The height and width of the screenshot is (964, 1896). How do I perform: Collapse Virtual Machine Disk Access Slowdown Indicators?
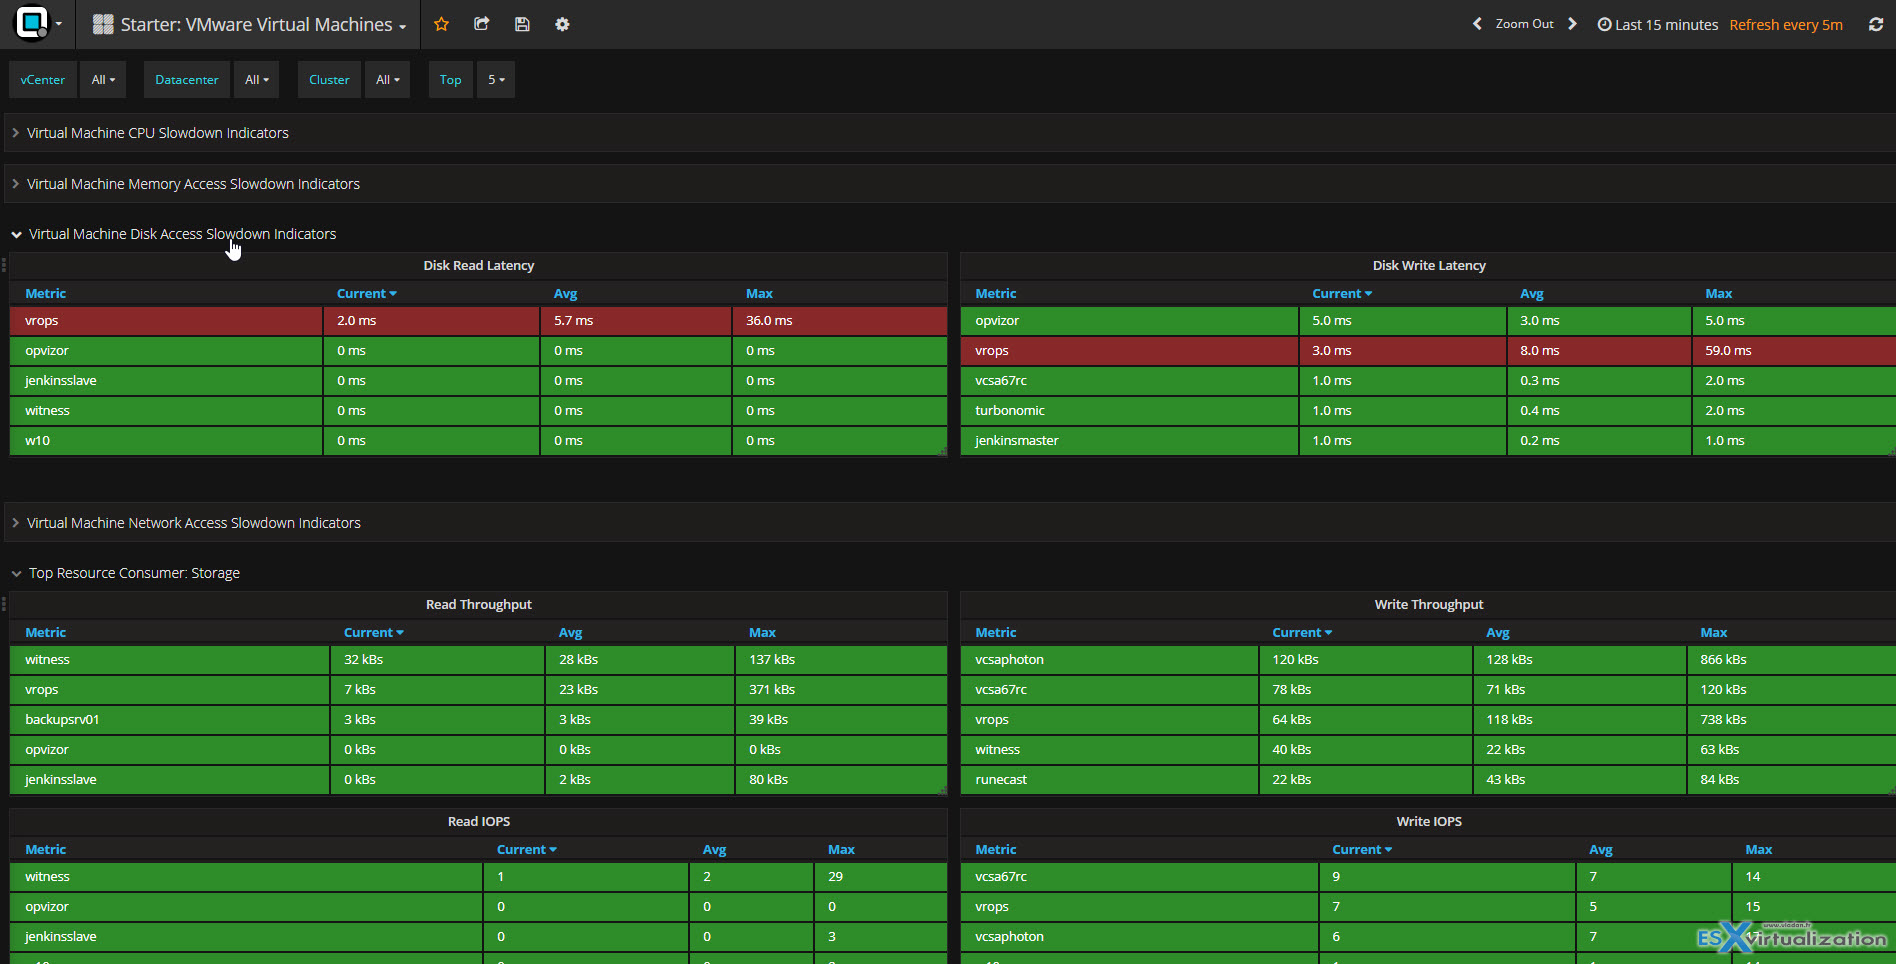[182, 234]
